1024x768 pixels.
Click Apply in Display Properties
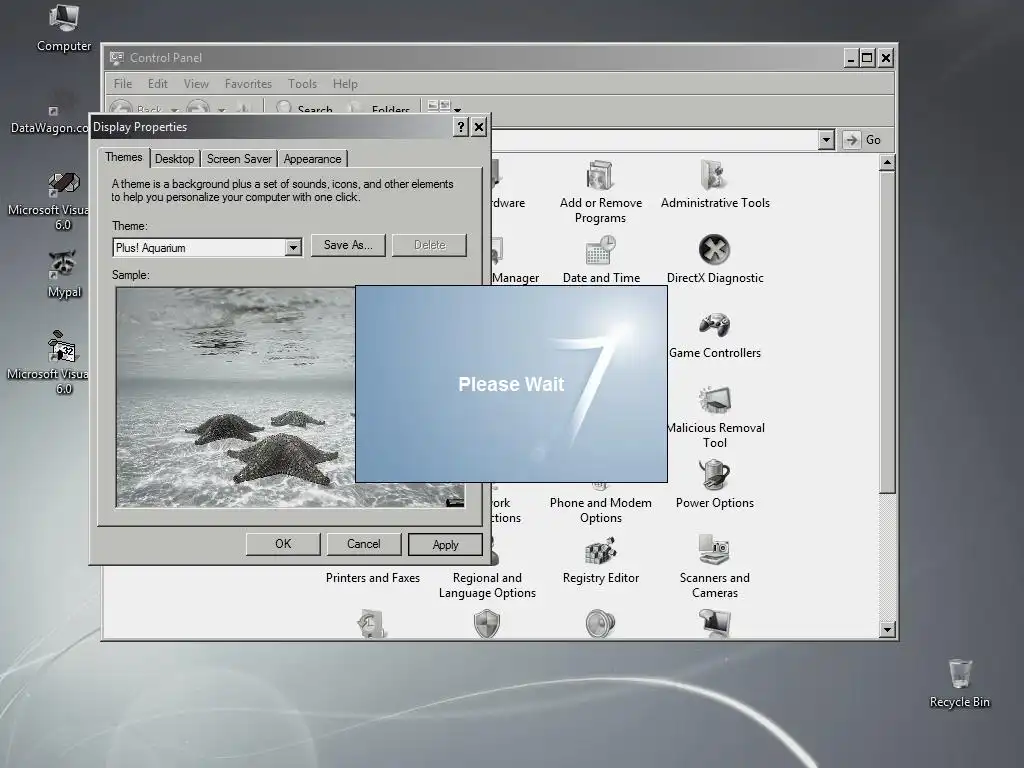[x=445, y=545]
